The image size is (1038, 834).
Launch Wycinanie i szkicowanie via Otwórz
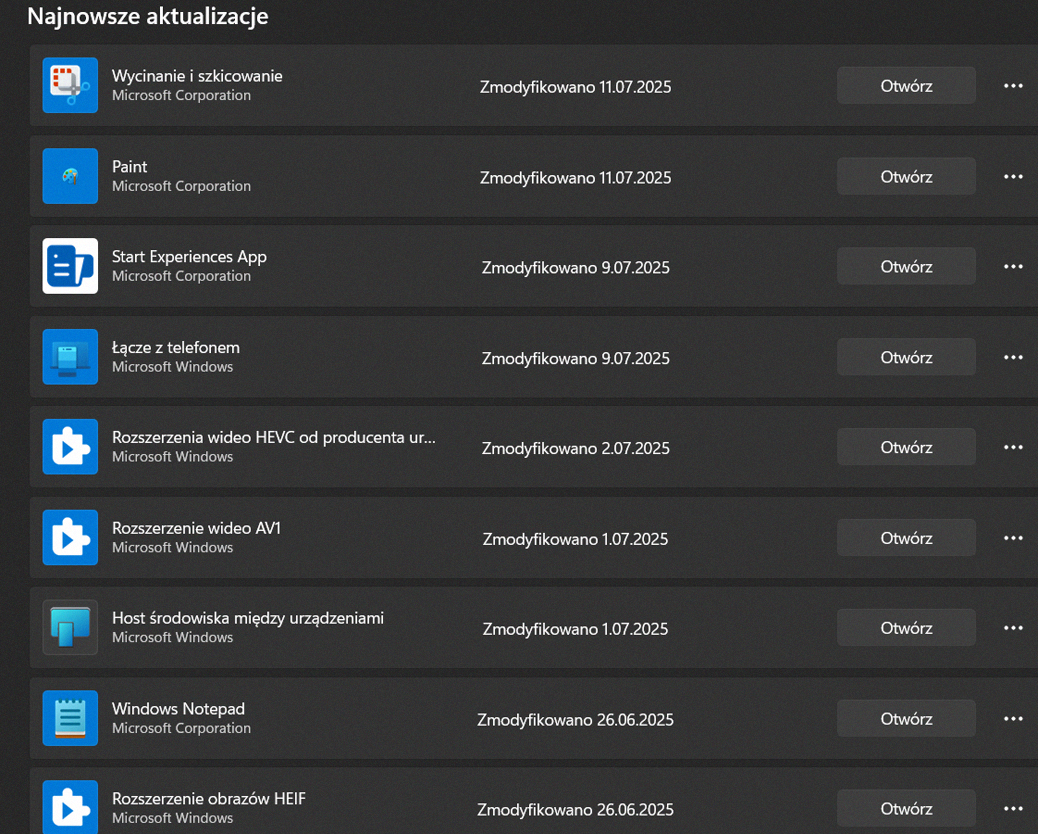point(906,86)
